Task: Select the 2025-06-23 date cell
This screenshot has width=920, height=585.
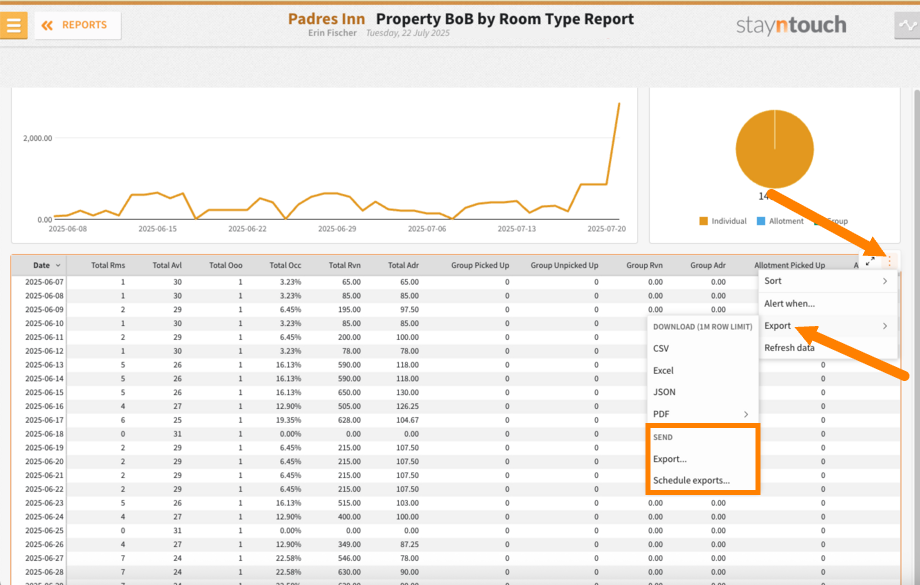Action: (x=44, y=503)
